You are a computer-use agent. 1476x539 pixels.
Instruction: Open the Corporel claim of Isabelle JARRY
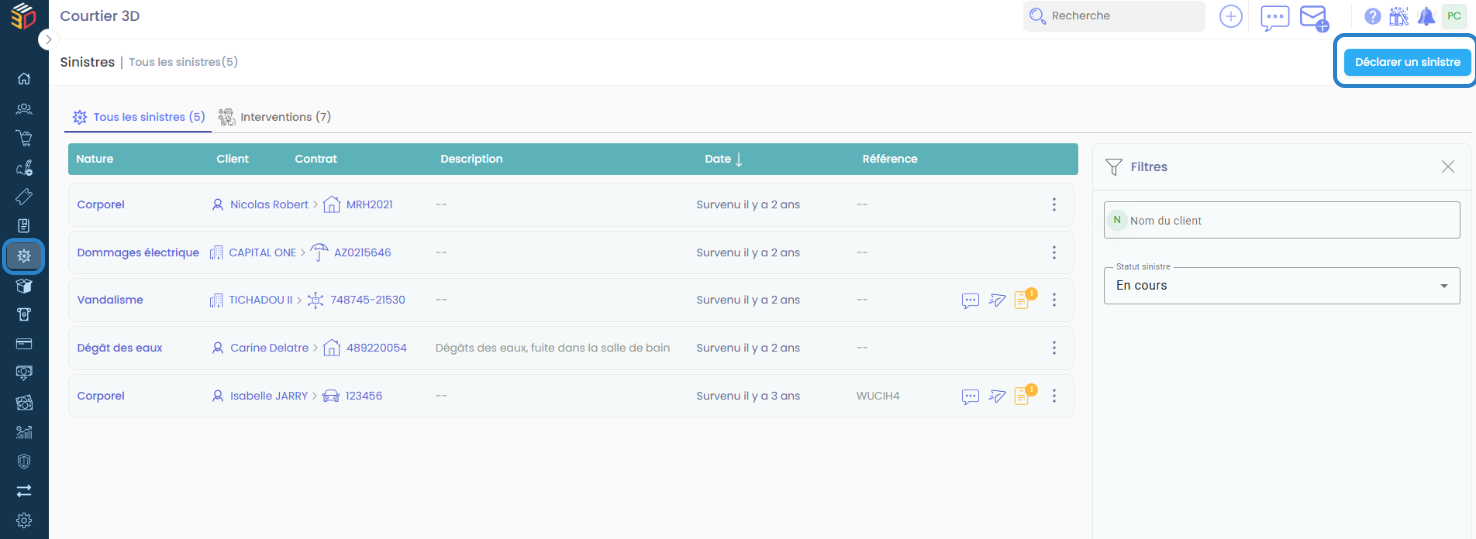click(100, 396)
